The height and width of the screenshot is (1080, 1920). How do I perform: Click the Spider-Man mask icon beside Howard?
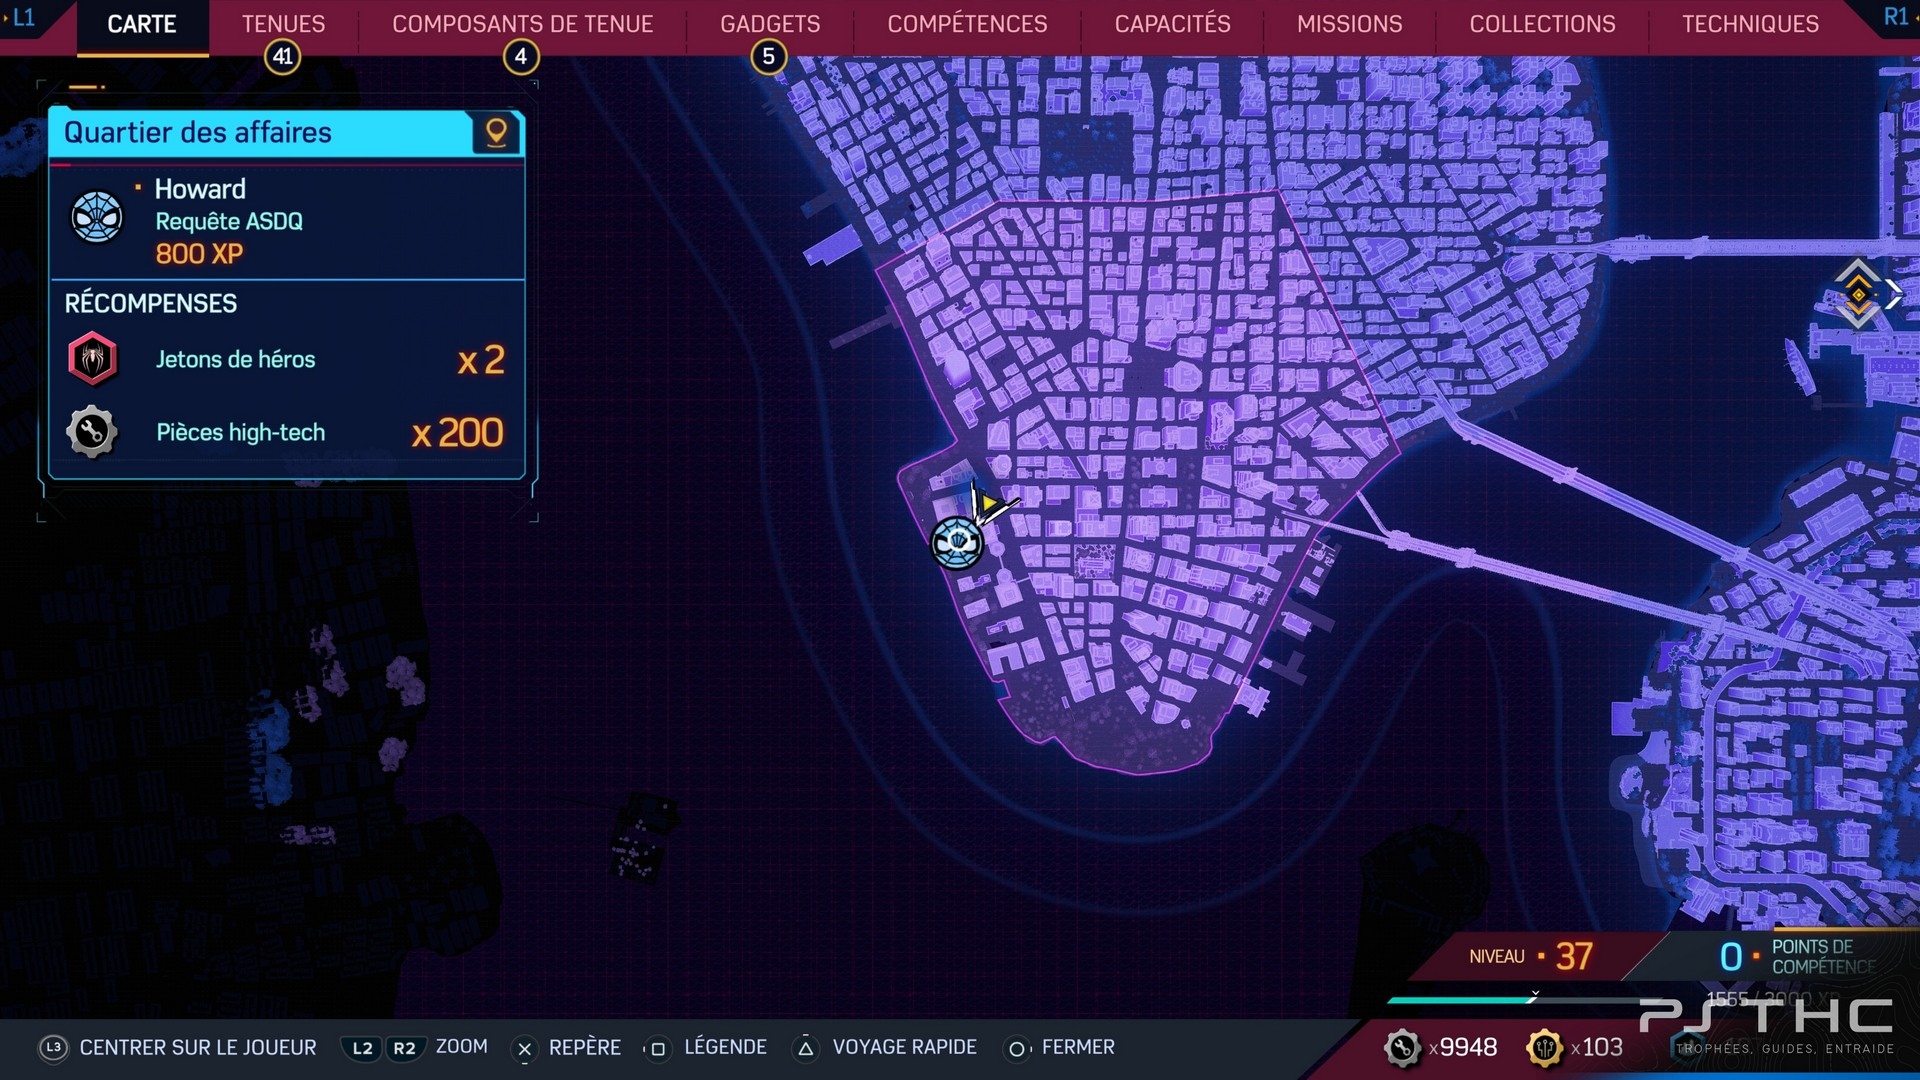96,217
